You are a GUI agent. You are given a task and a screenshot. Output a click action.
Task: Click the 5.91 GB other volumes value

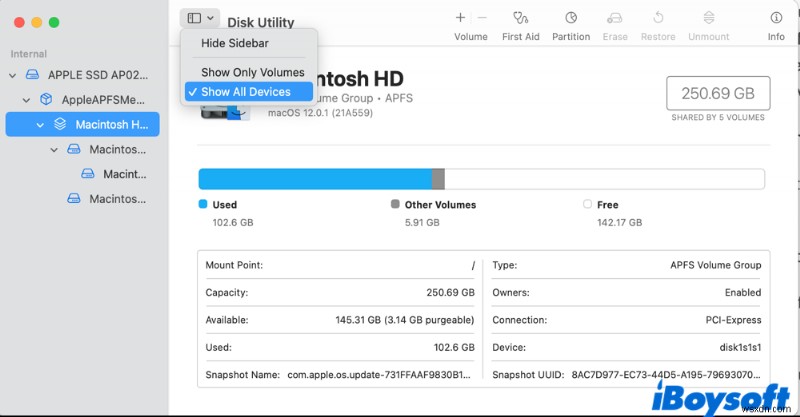(422, 223)
